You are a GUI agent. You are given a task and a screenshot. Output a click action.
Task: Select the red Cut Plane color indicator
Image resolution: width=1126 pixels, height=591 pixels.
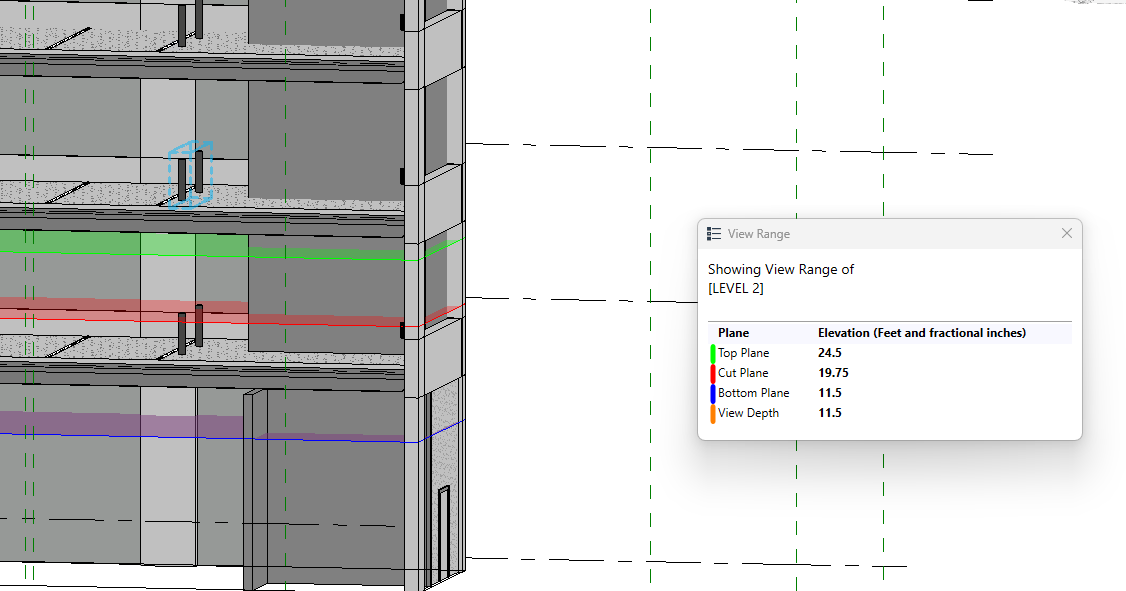click(712, 372)
